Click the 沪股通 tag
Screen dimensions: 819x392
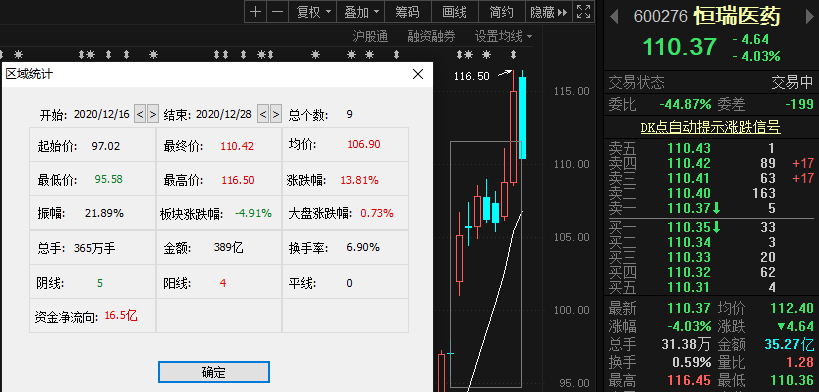tap(370, 37)
